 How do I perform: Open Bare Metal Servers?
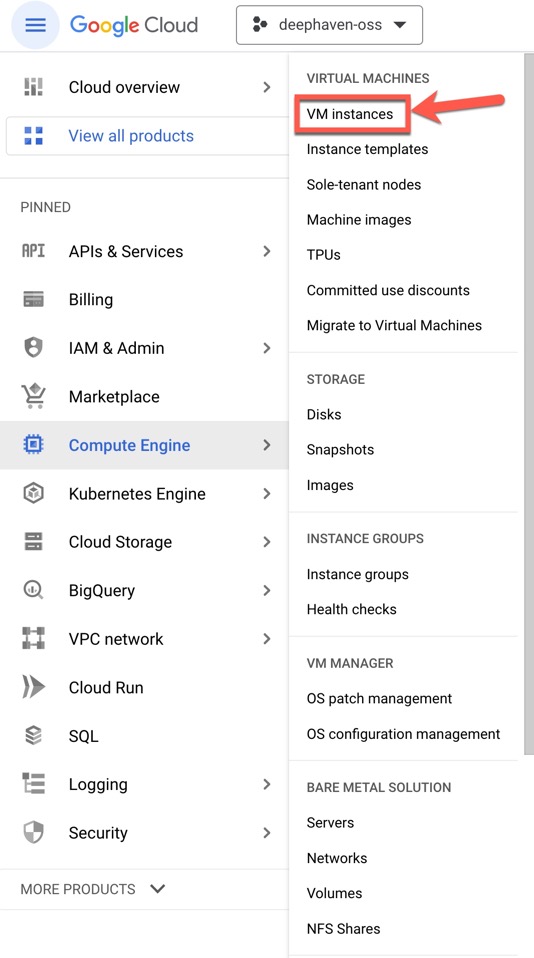[330, 822]
